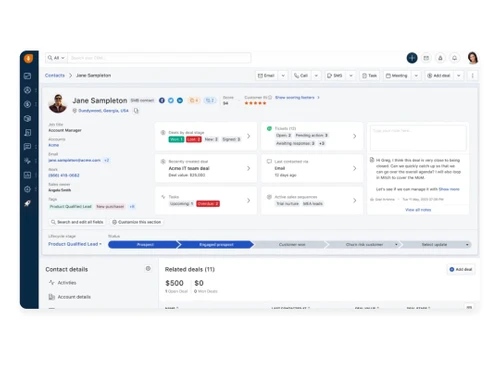Image resolution: width=500 pixels, height=375 pixels.
Task: Click Add deal in Related deals section
Action: click(461, 269)
